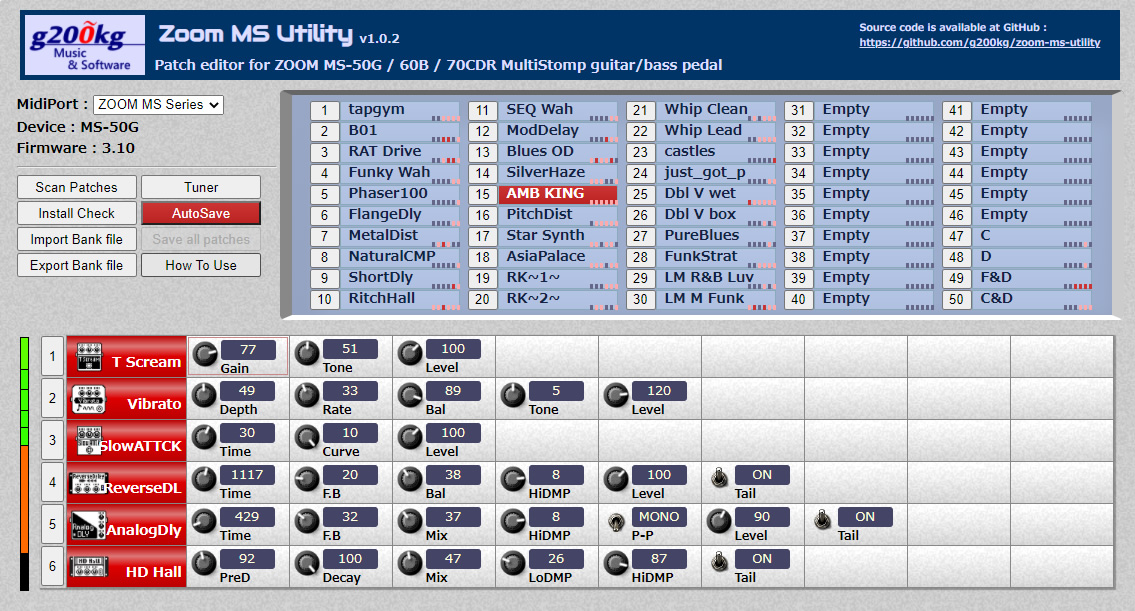The width and height of the screenshot is (1135, 611).
Task: Select patch 47 C
Action: coord(1032,236)
